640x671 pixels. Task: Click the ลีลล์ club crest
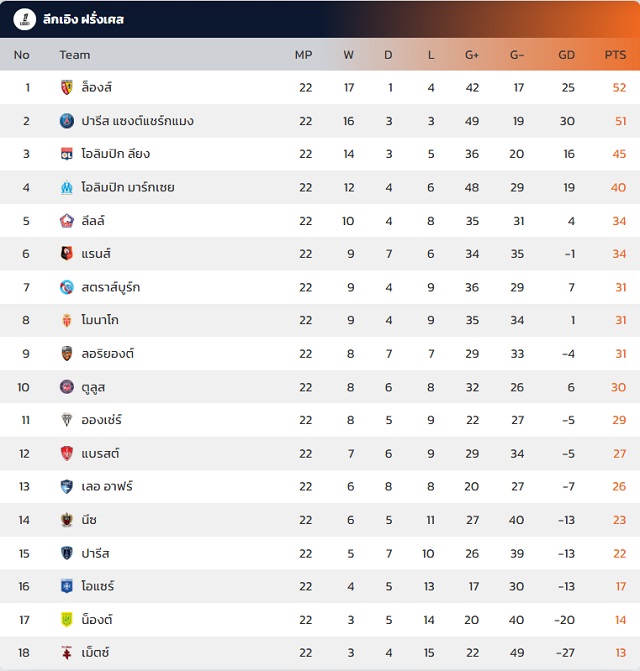click(x=67, y=221)
